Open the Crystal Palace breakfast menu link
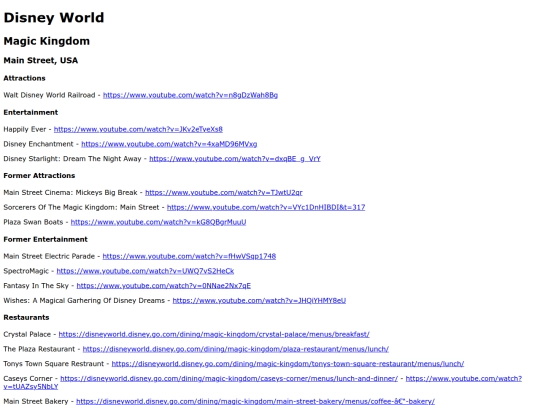 point(214,334)
